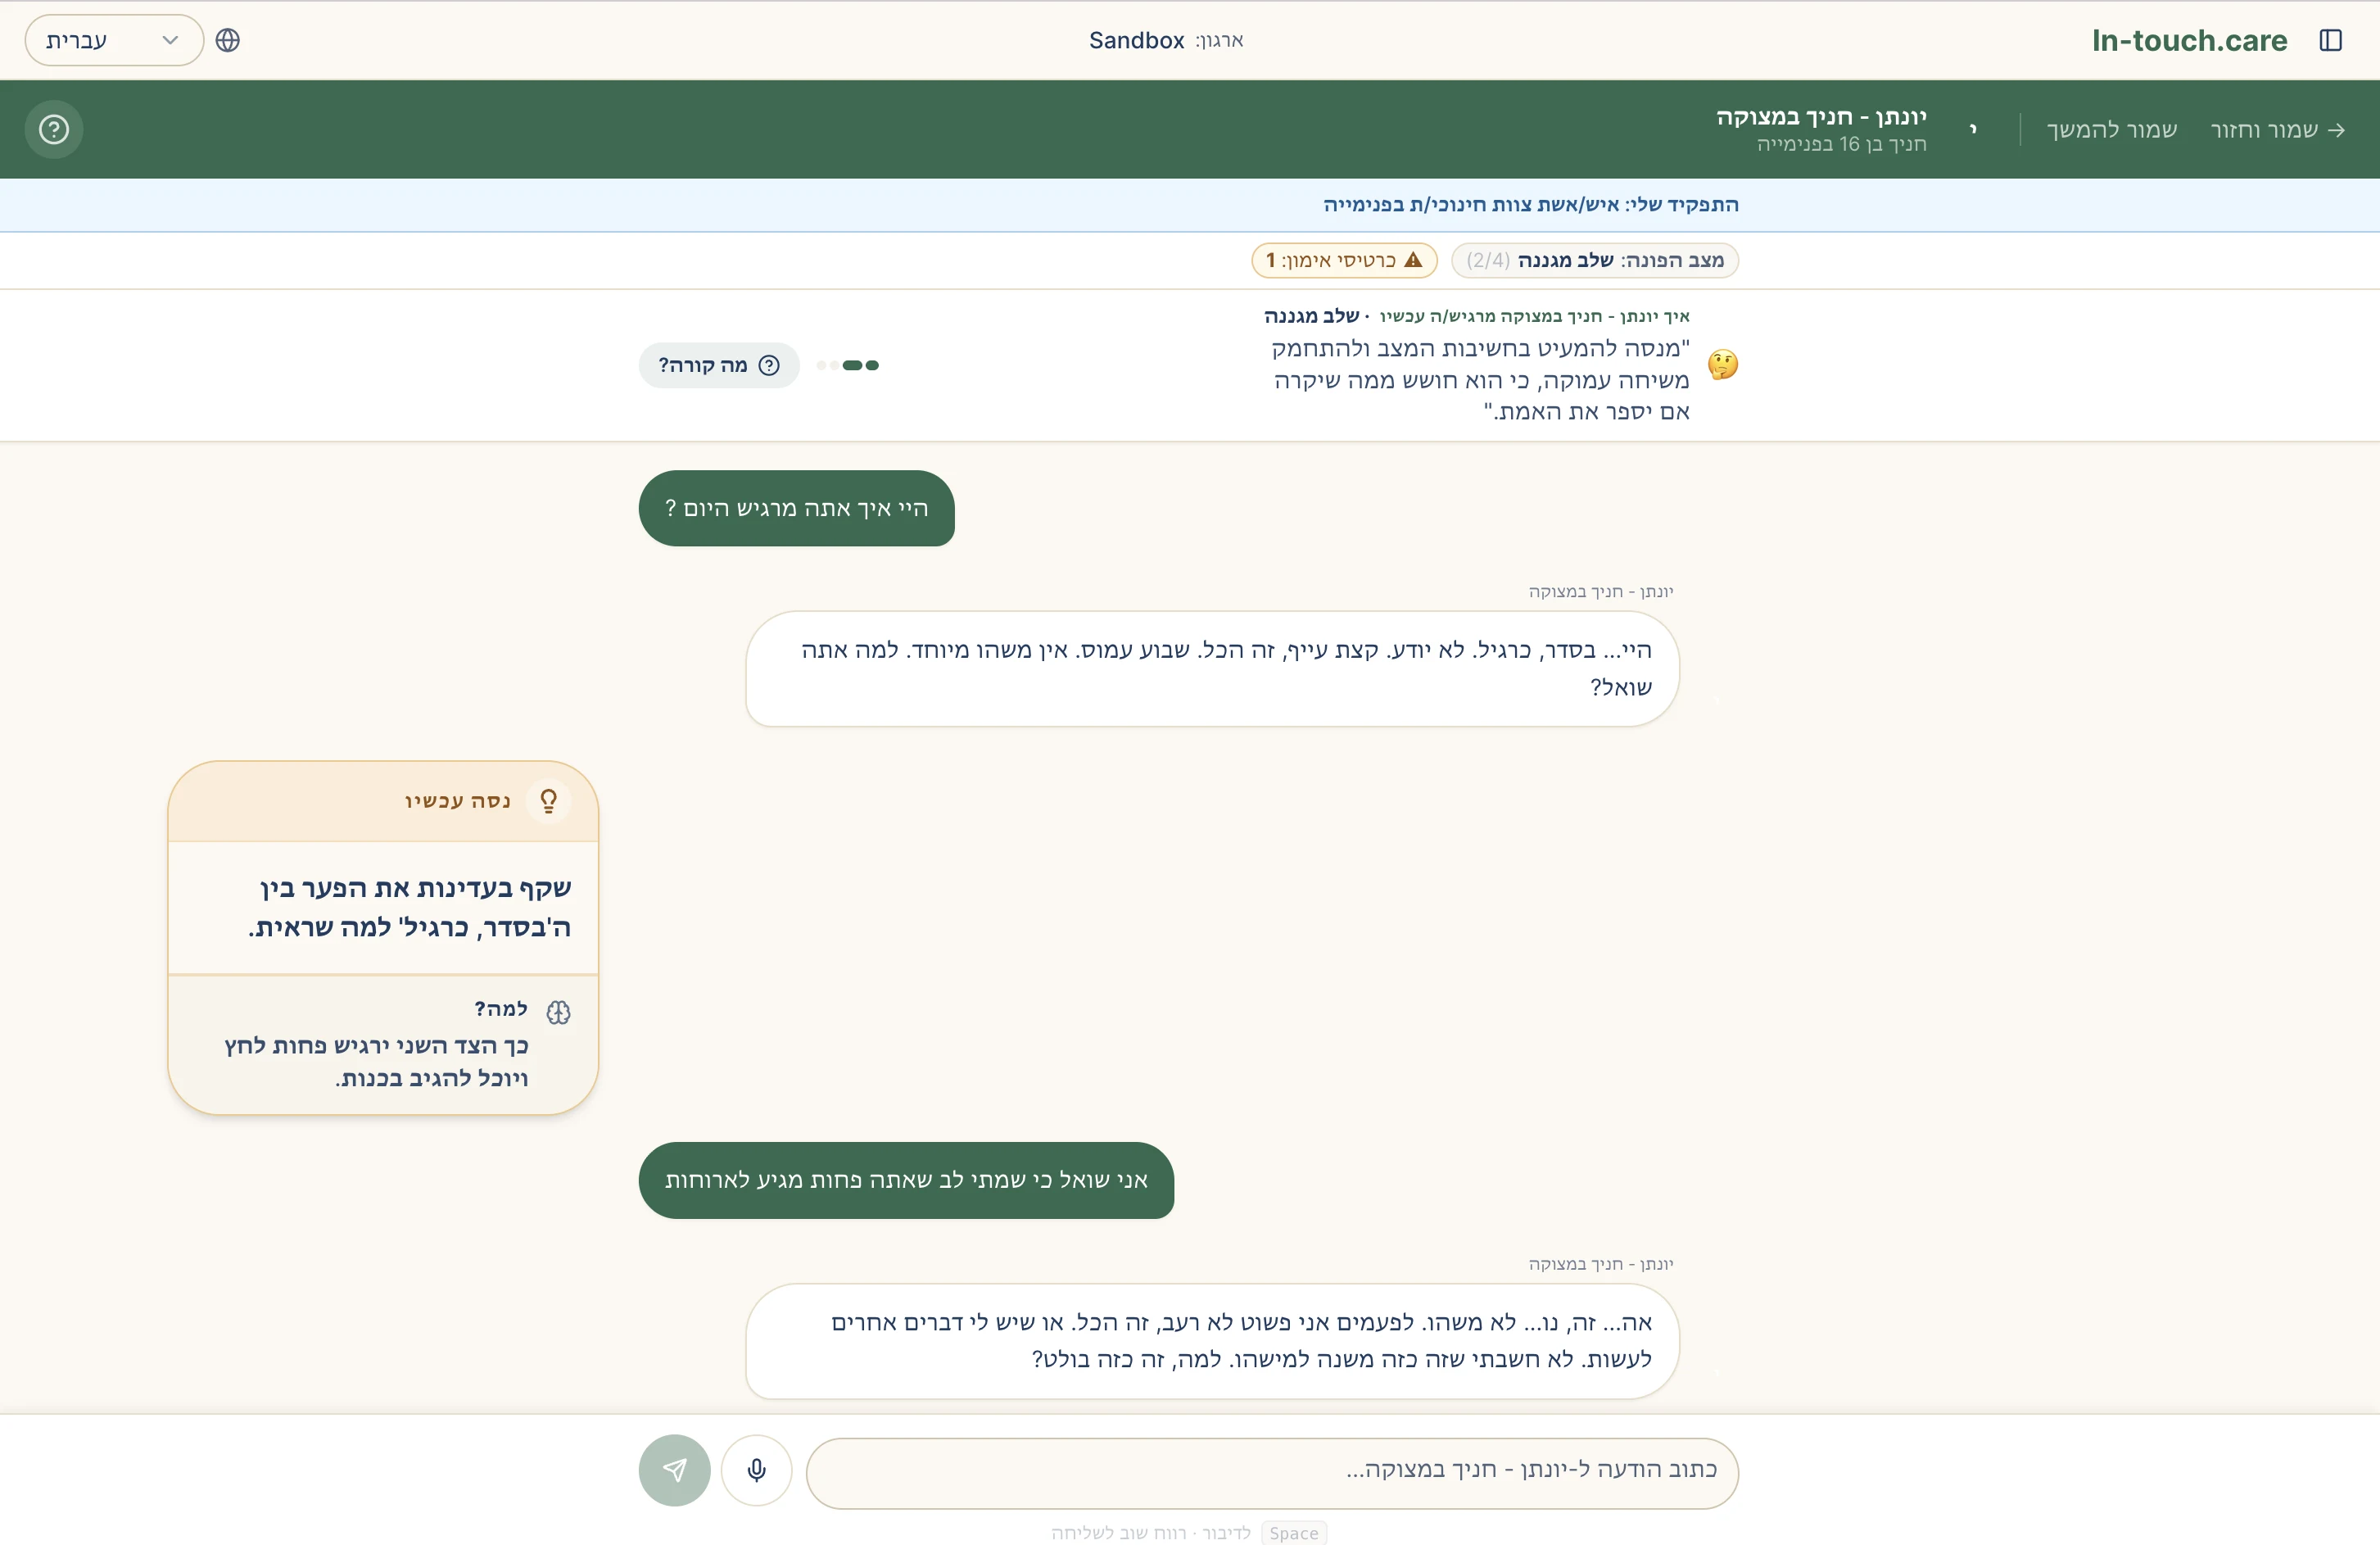The image size is (2380, 1545).
Task: Send message with paper plane icon
Action: (x=674, y=1470)
